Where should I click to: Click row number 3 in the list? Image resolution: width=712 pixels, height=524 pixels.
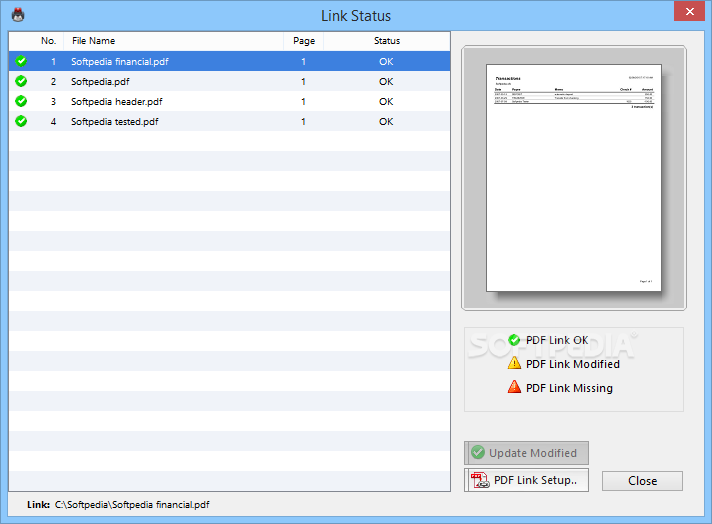(54, 102)
